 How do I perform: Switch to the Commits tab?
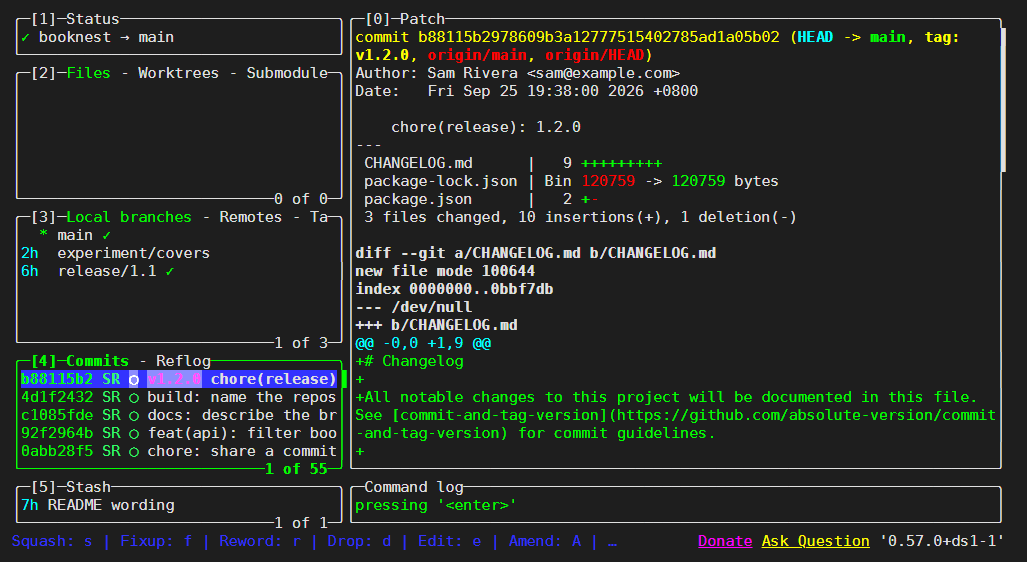[98, 361]
